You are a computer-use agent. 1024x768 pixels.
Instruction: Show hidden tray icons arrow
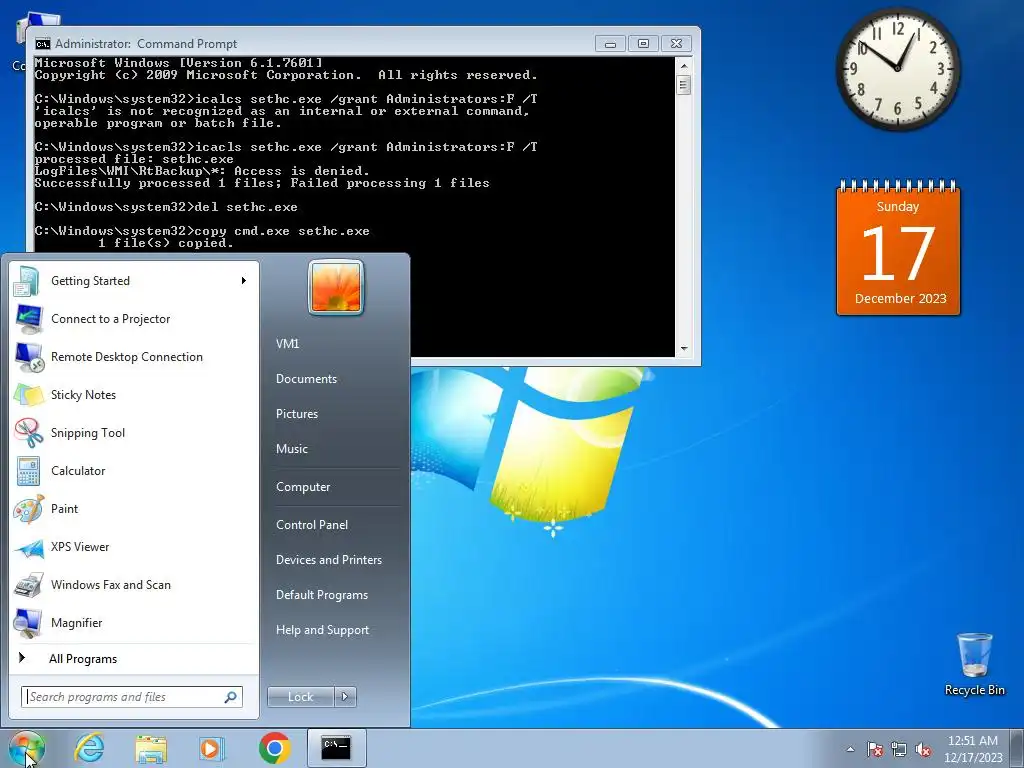tap(850, 749)
